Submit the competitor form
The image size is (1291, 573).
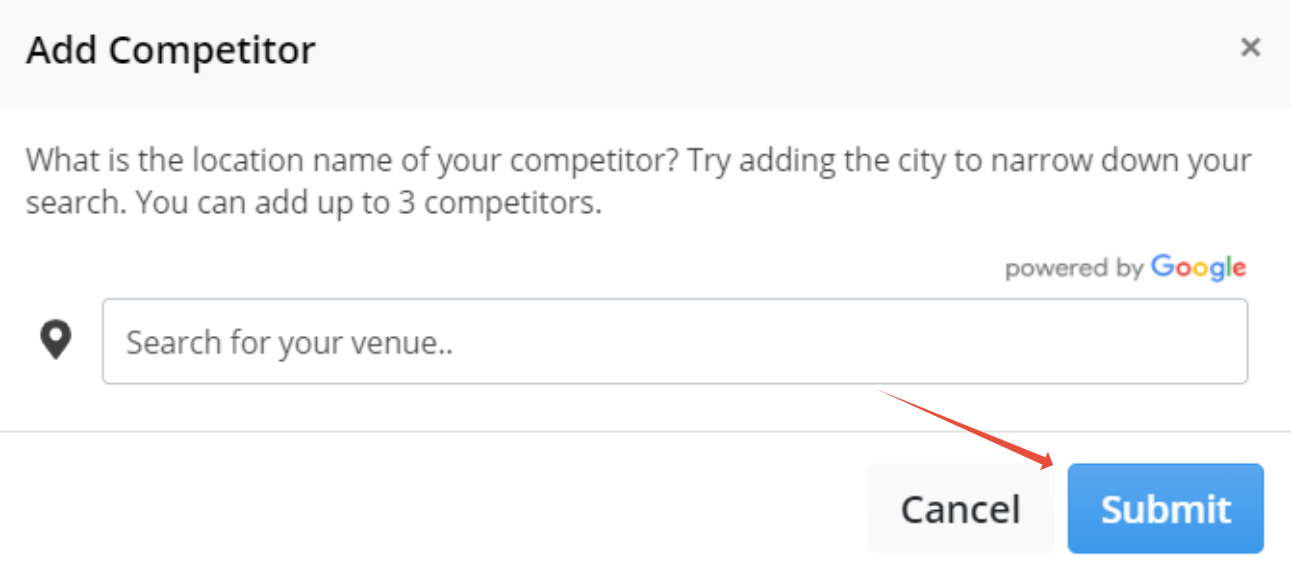1165,508
